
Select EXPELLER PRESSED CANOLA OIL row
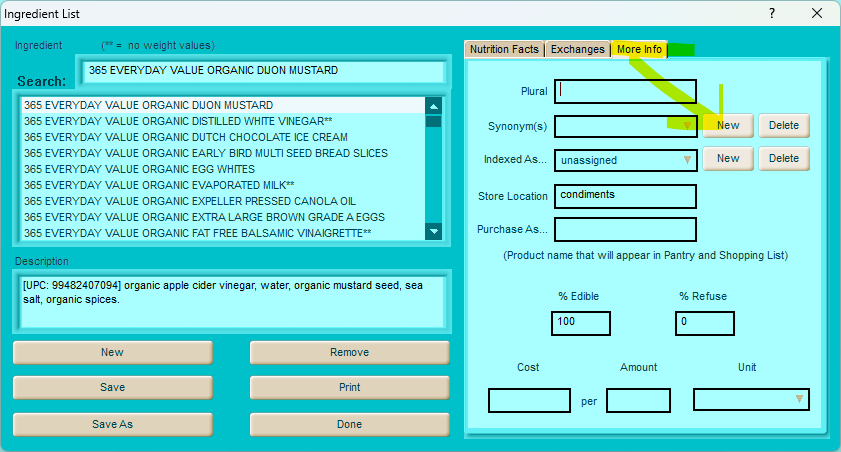pos(223,202)
